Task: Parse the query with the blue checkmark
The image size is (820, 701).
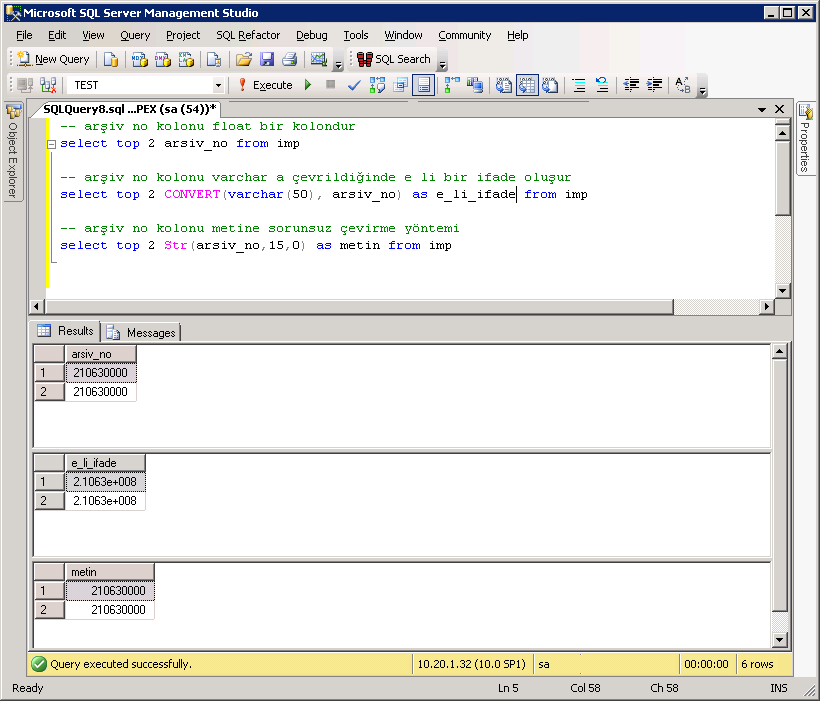Action: click(x=354, y=85)
